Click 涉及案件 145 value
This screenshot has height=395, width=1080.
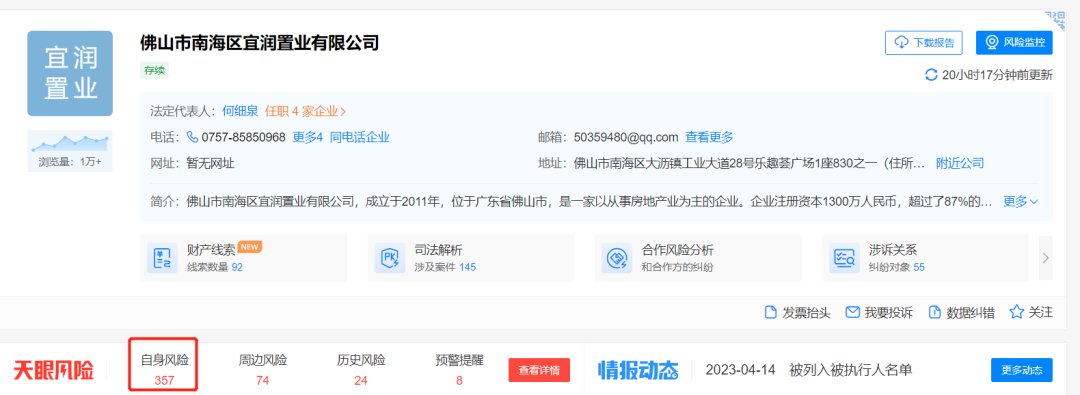point(467,267)
